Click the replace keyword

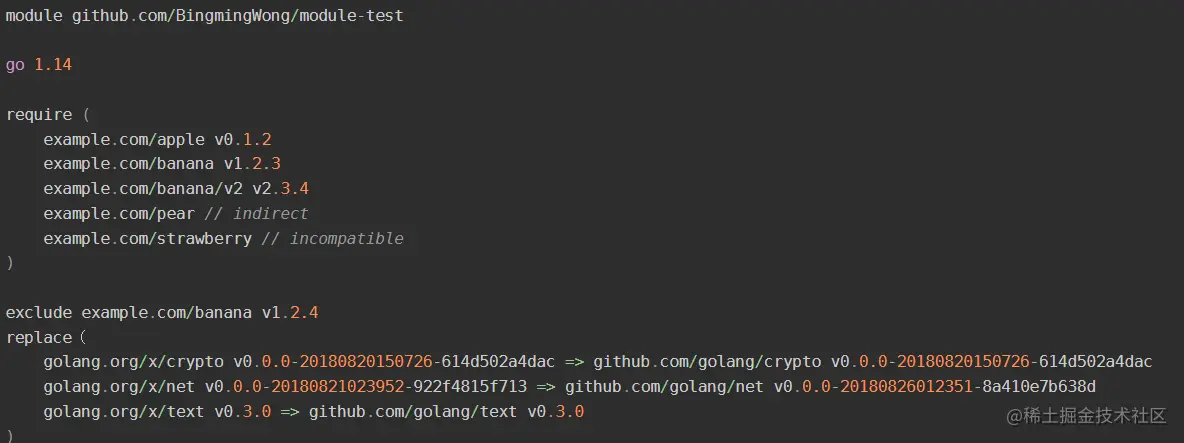click(39, 337)
